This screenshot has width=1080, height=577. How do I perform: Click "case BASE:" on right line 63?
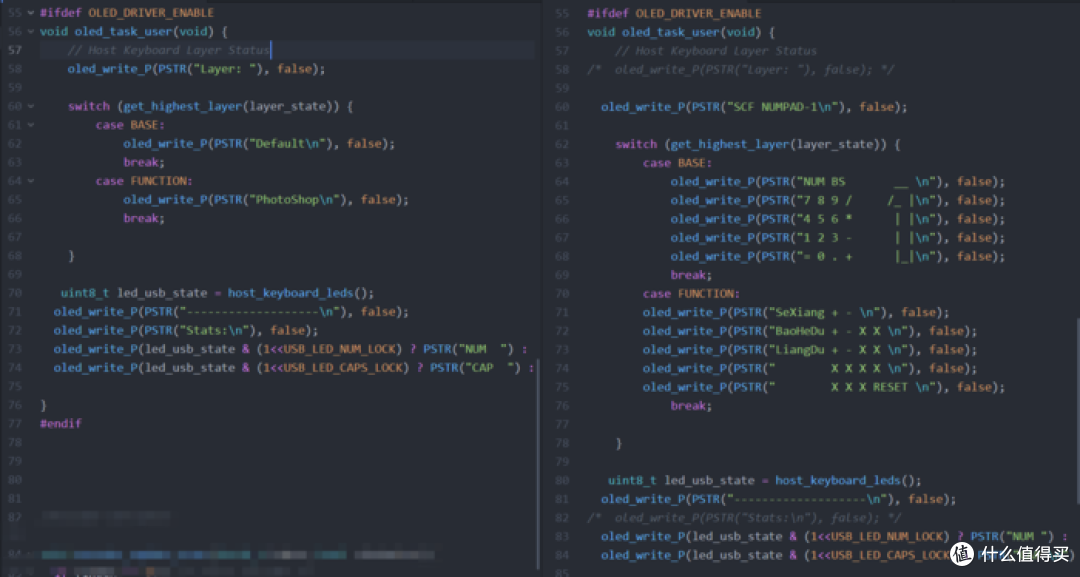click(677, 163)
